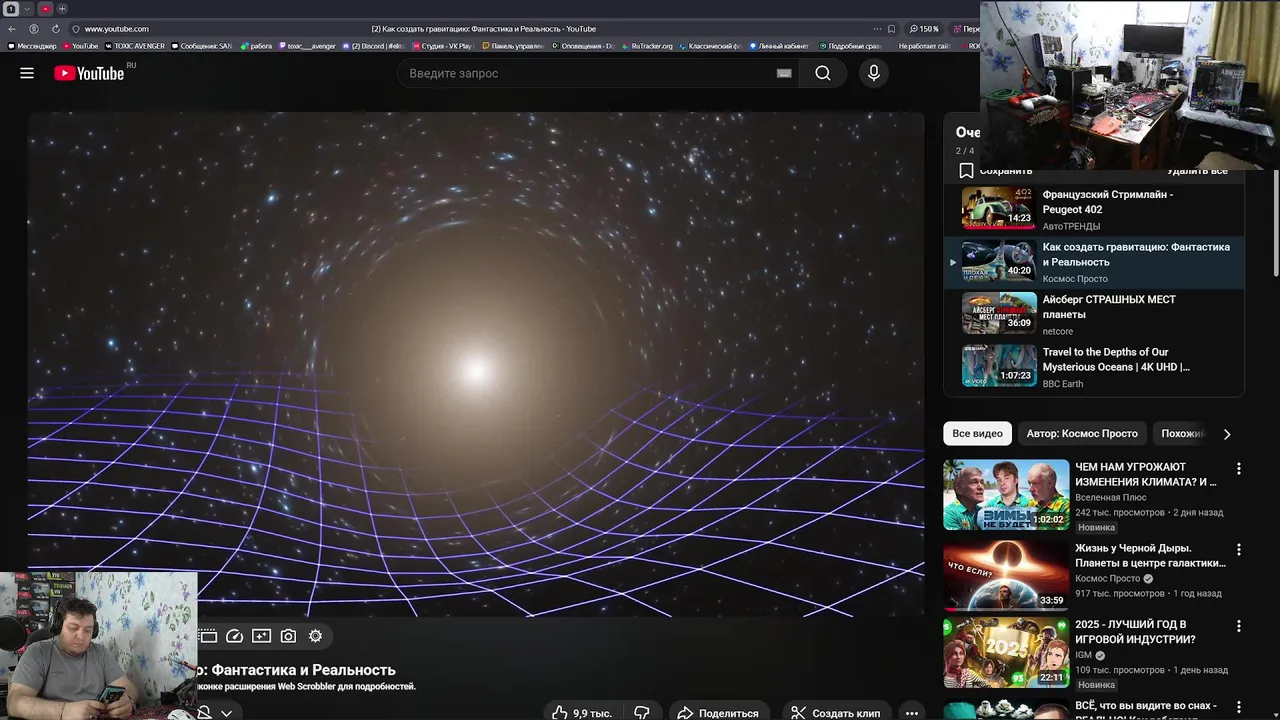Click the 'Вселенная Плюс' channel name
The image size is (1280, 720).
[1110, 497]
